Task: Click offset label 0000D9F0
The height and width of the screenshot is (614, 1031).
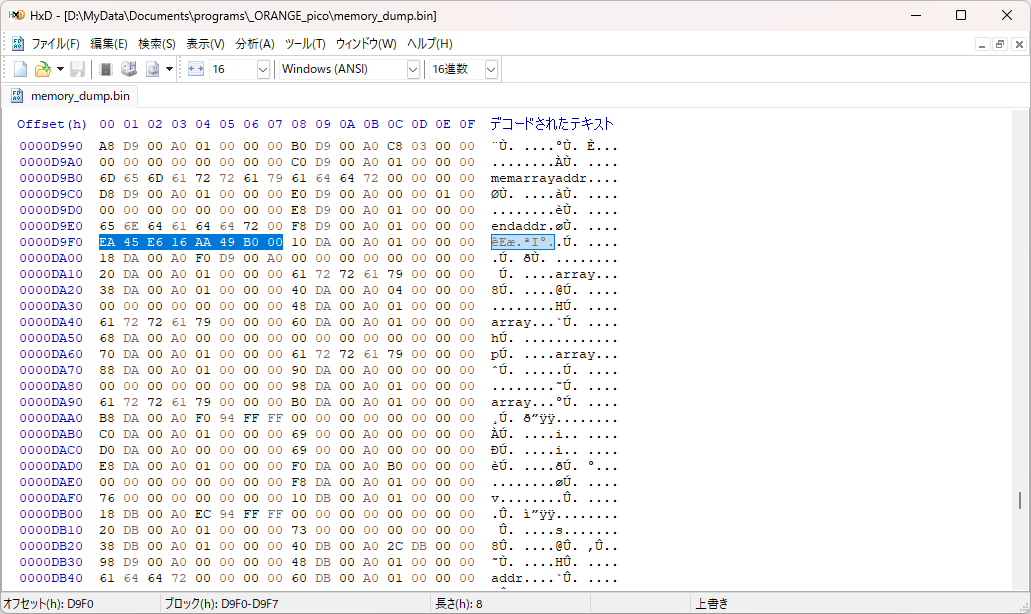Action: coord(51,242)
